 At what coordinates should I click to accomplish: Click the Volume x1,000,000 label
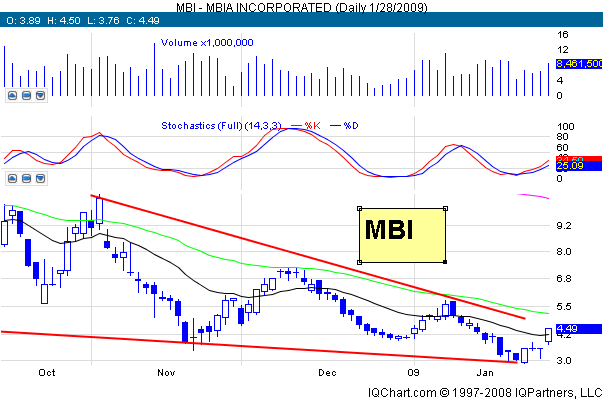207,43
